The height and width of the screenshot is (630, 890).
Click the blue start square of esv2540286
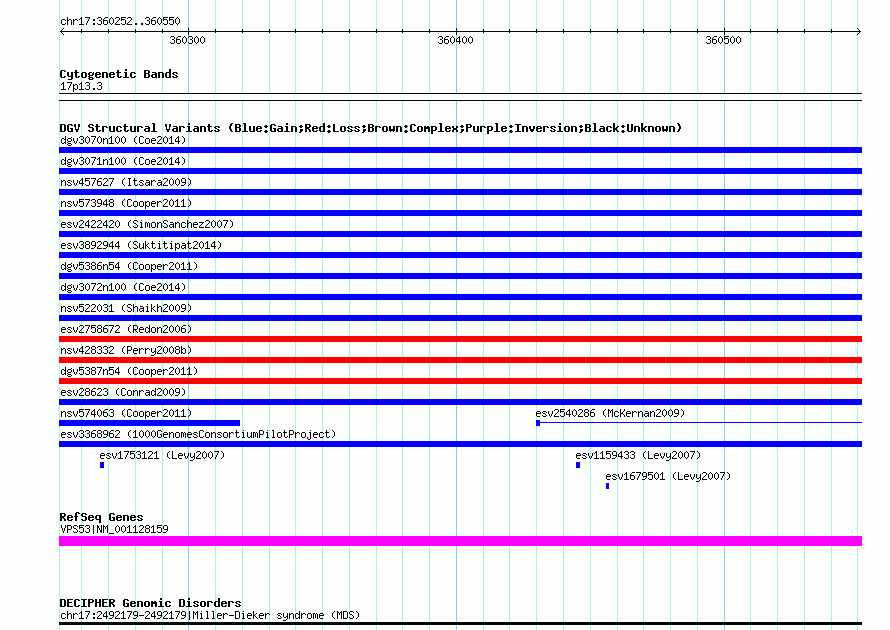click(x=538, y=423)
